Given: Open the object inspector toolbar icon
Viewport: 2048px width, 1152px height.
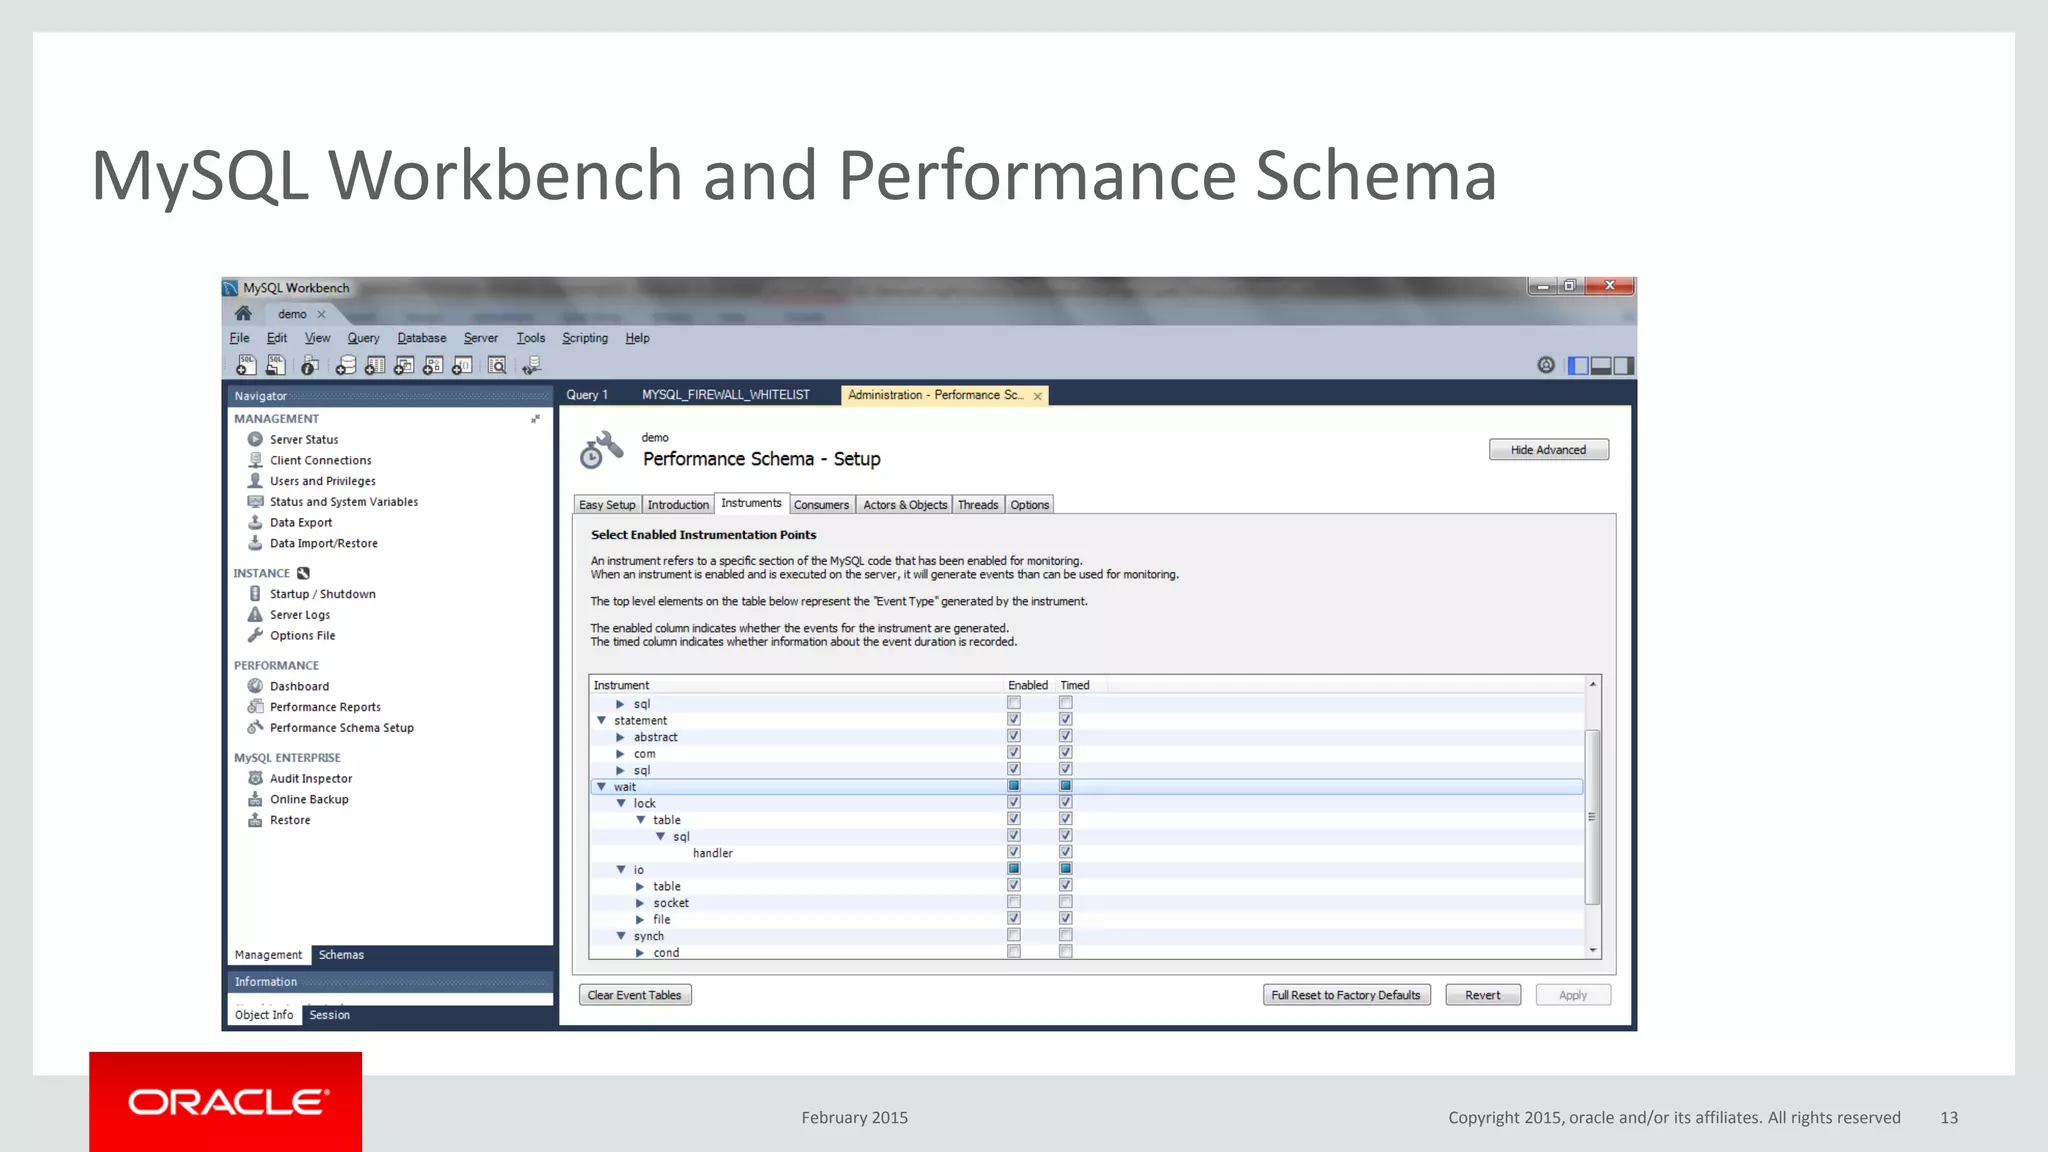Looking at the screenshot, I should (310, 366).
